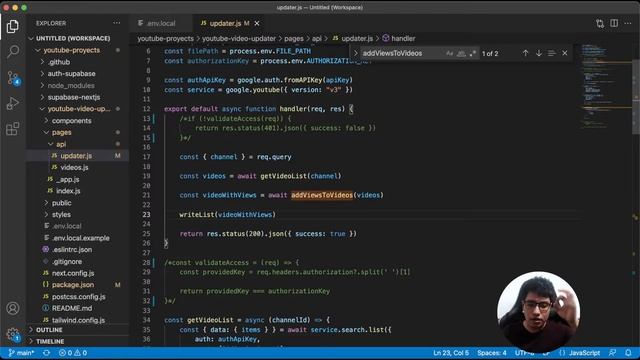Open Source Control view in activity bar
This screenshot has width=640, height=360.
point(13,78)
